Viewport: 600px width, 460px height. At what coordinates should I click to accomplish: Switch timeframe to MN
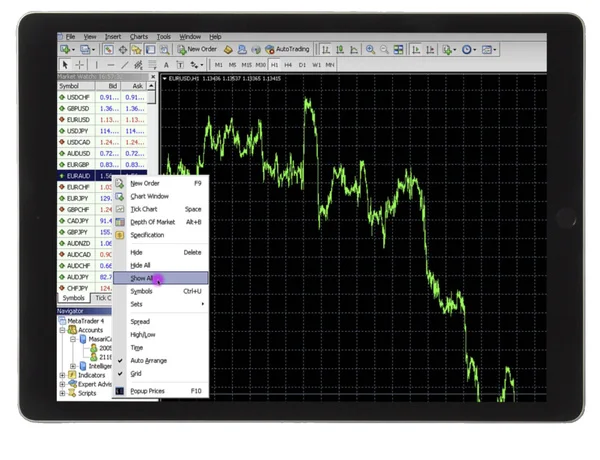pos(330,65)
